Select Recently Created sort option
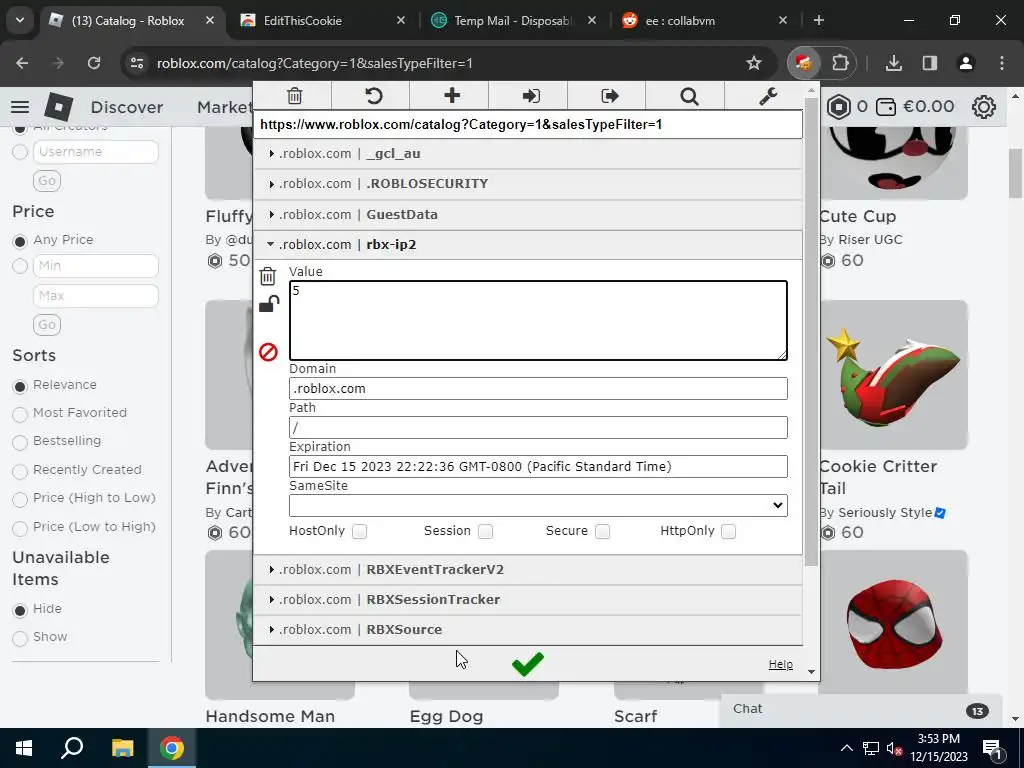 [x=20, y=471]
